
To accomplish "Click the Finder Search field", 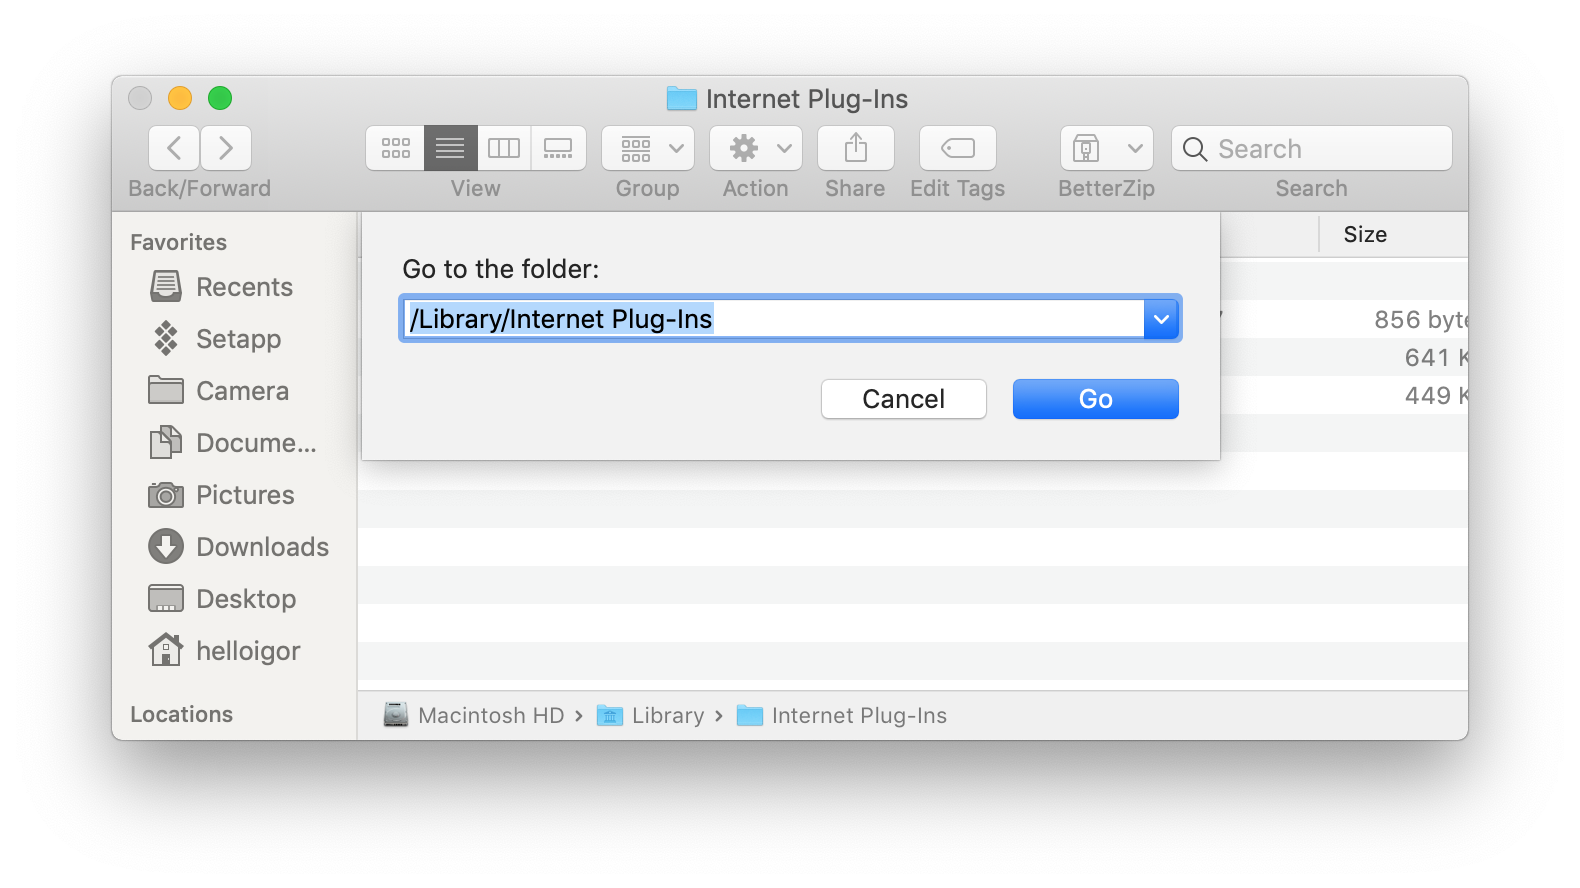I will (x=1312, y=148).
